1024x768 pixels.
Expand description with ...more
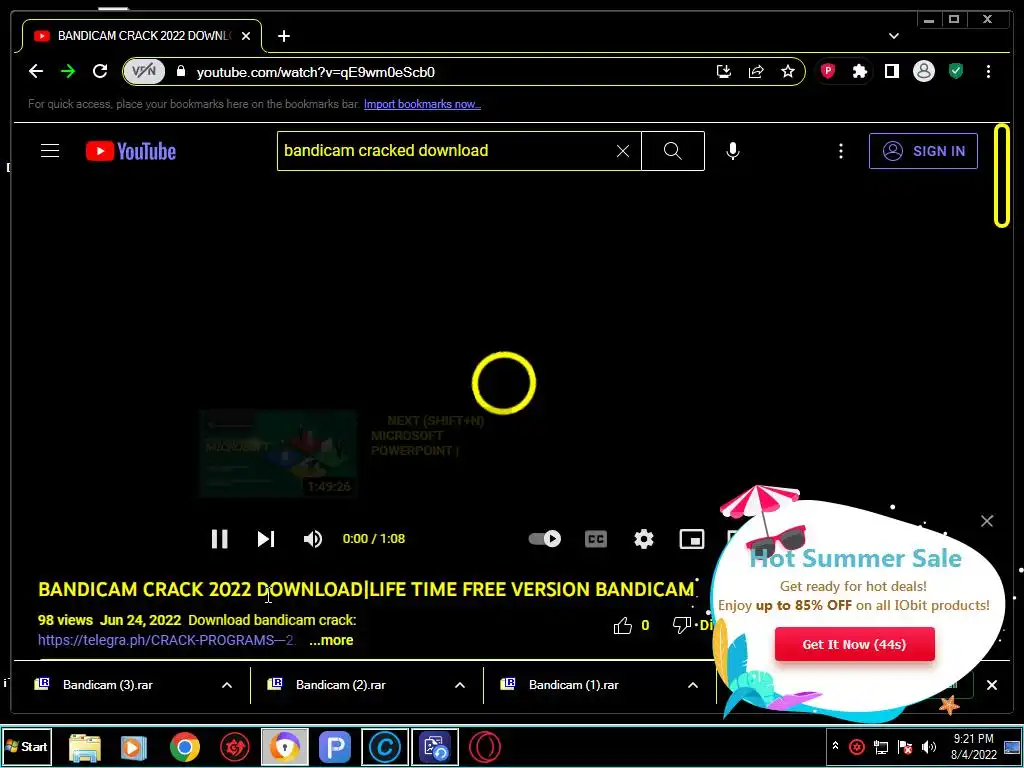pos(331,640)
